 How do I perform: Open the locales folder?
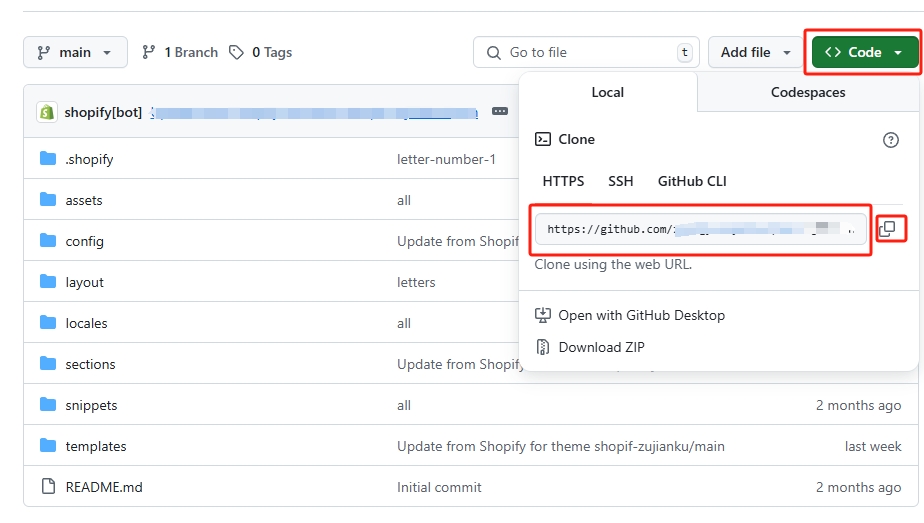(86, 323)
